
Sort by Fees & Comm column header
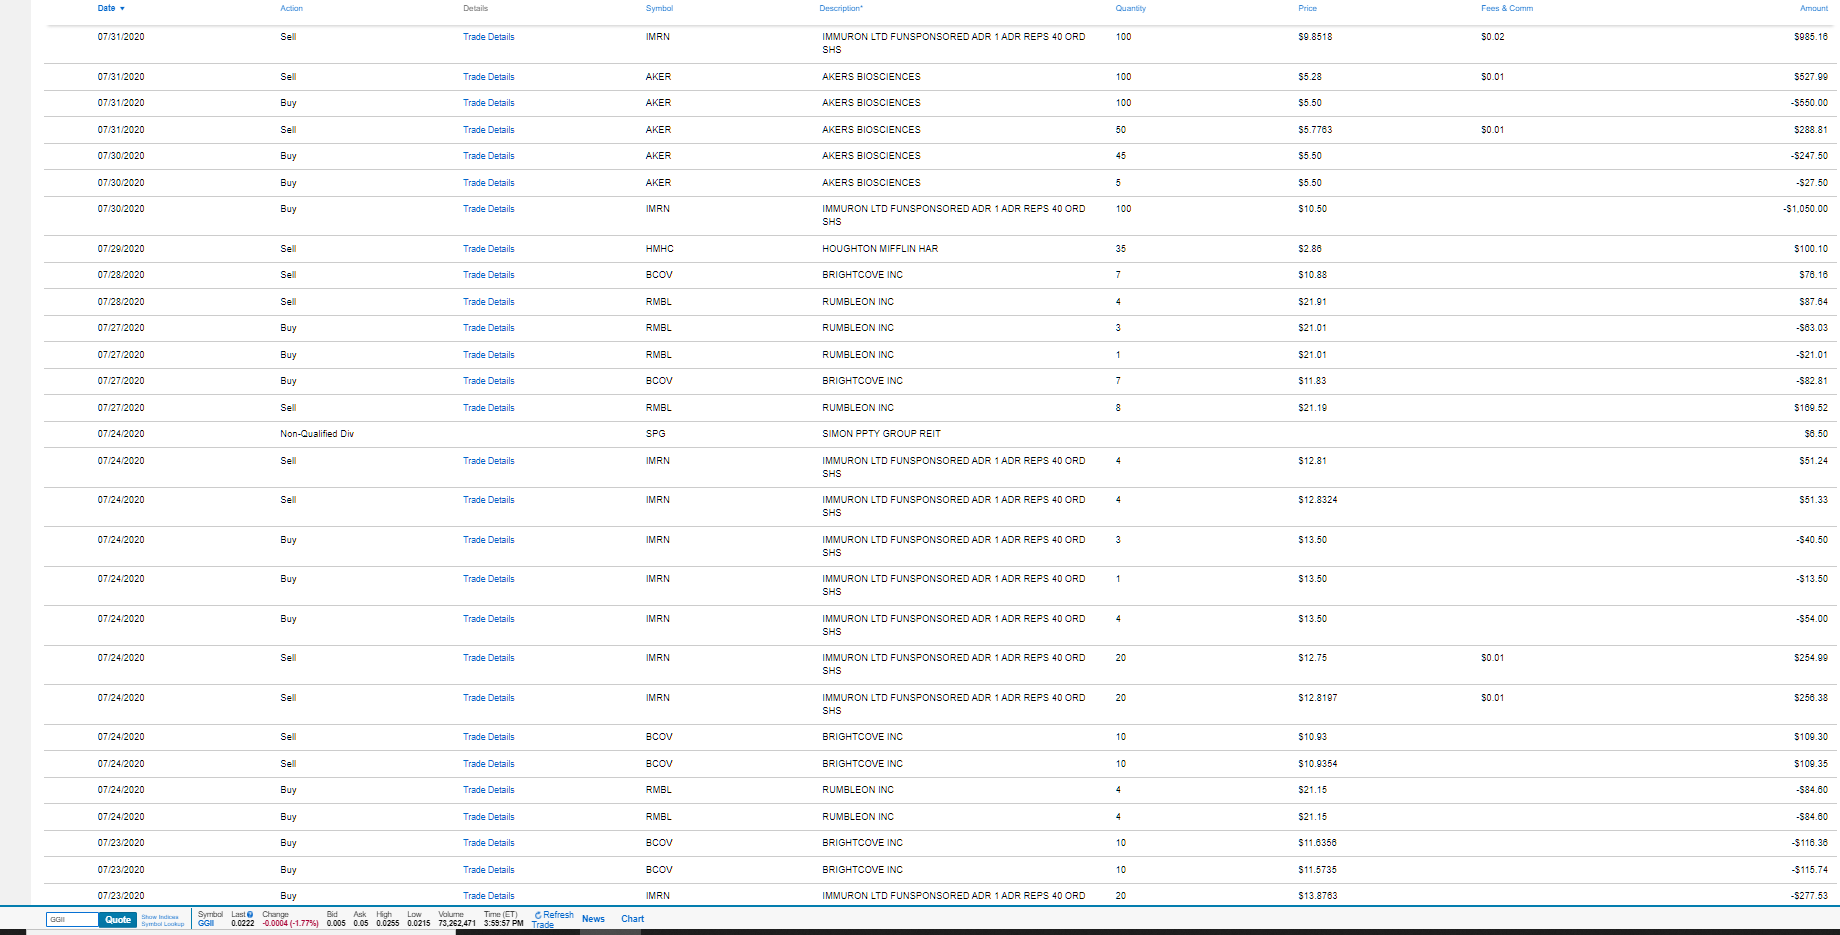[x=1506, y=8]
